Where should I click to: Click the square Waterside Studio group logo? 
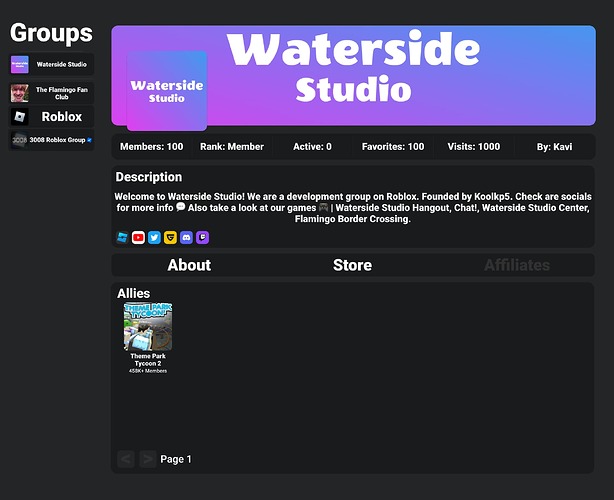167,91
